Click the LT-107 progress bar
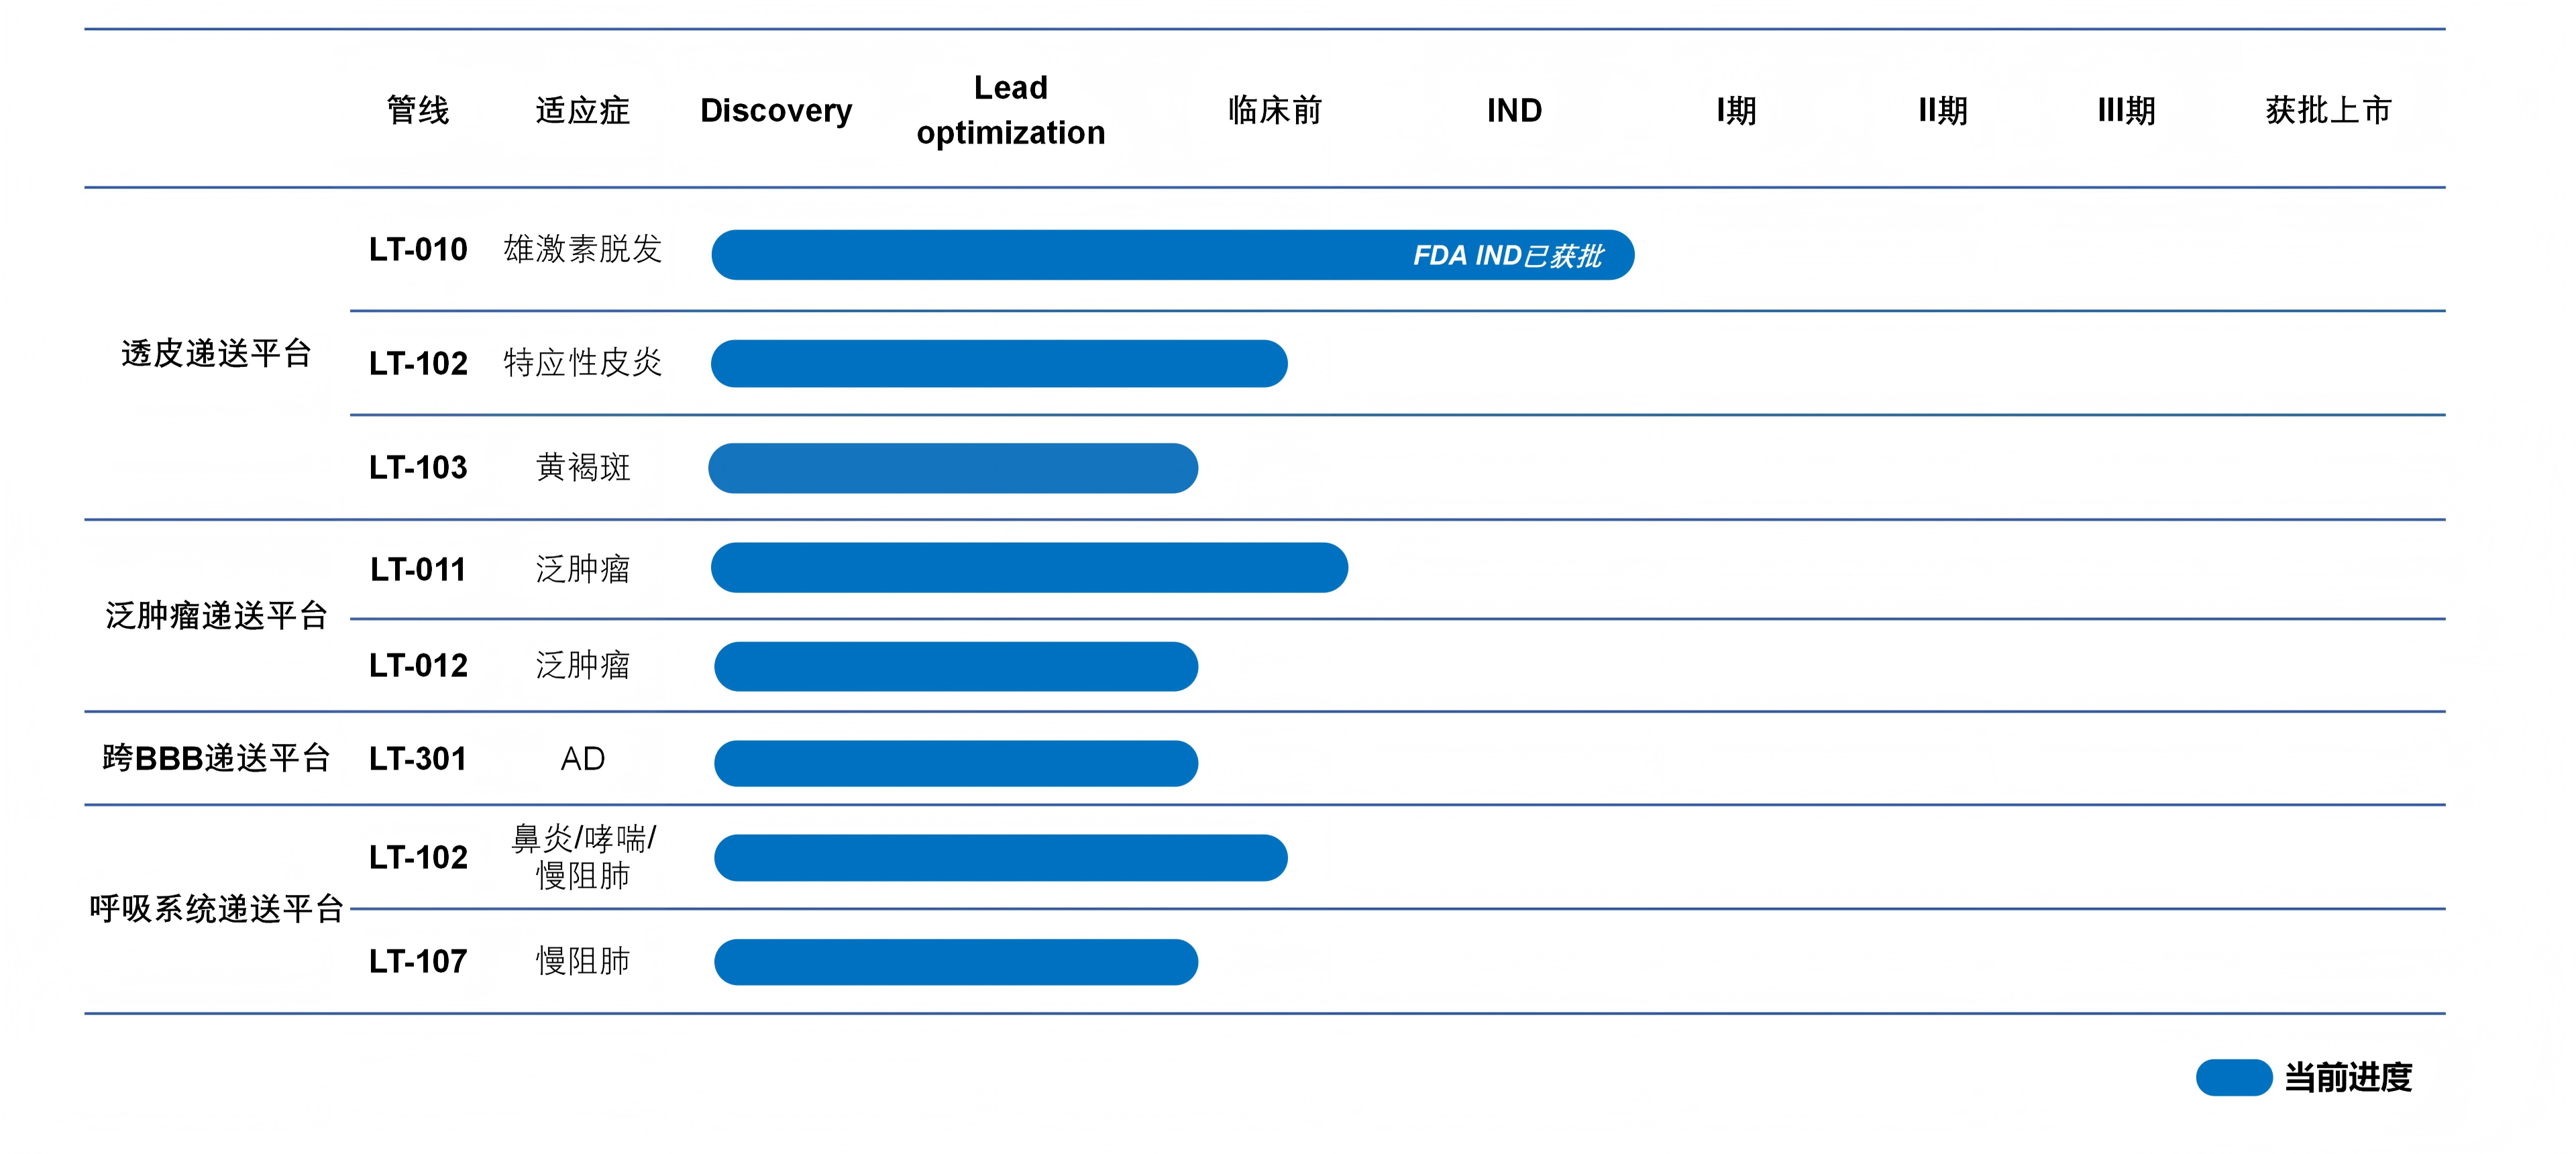 tap(956, 962)
